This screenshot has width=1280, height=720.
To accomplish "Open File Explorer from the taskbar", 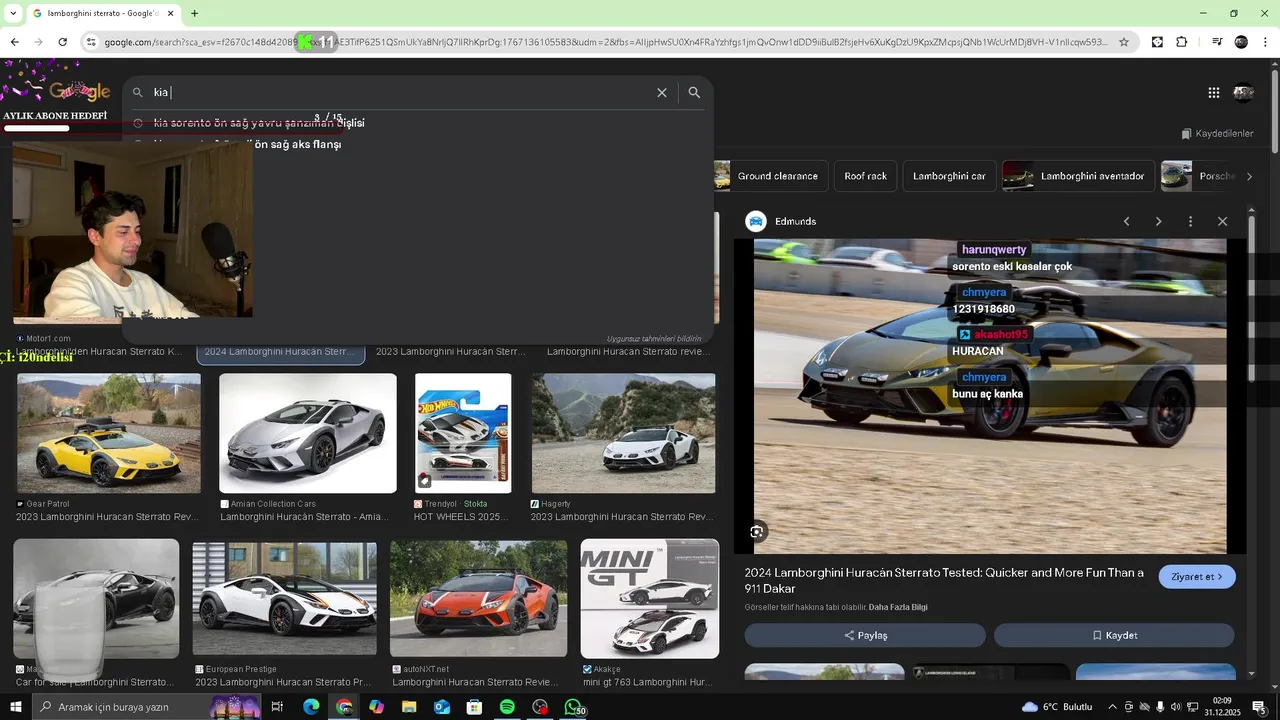I will (409, 707).
